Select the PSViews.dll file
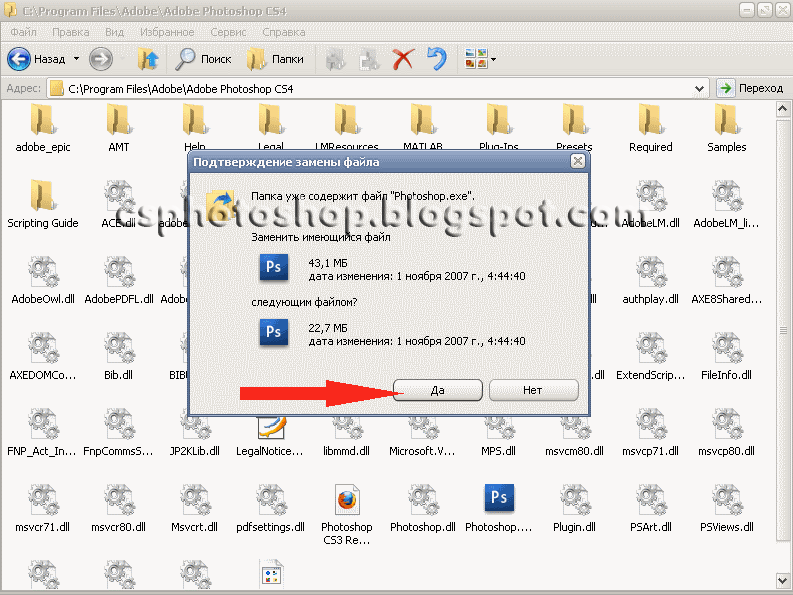This screenshot has height=595, width=793. [727, 507]
